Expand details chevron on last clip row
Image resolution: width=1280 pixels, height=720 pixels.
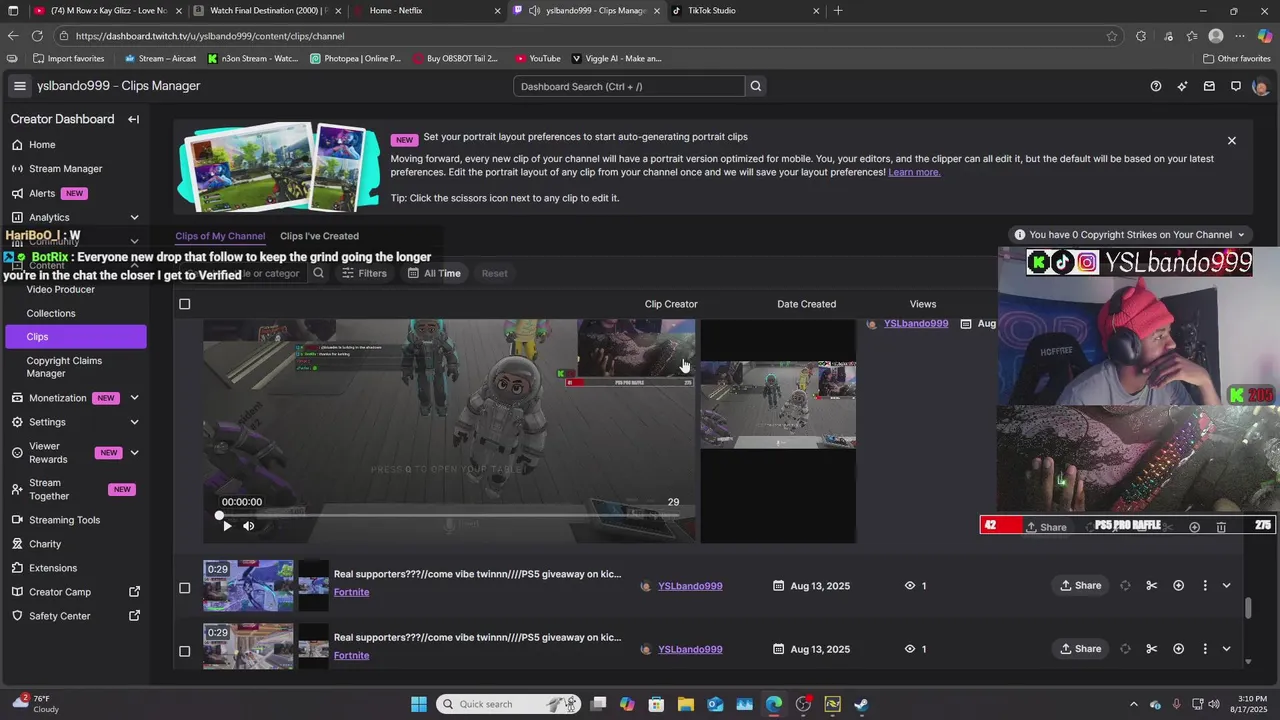coord(1227,649)
